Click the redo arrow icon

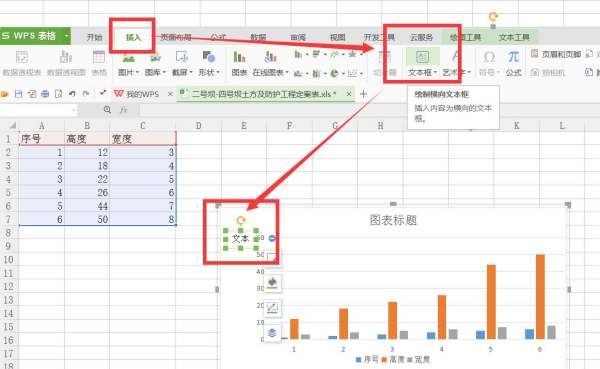(x=86, y=94)
